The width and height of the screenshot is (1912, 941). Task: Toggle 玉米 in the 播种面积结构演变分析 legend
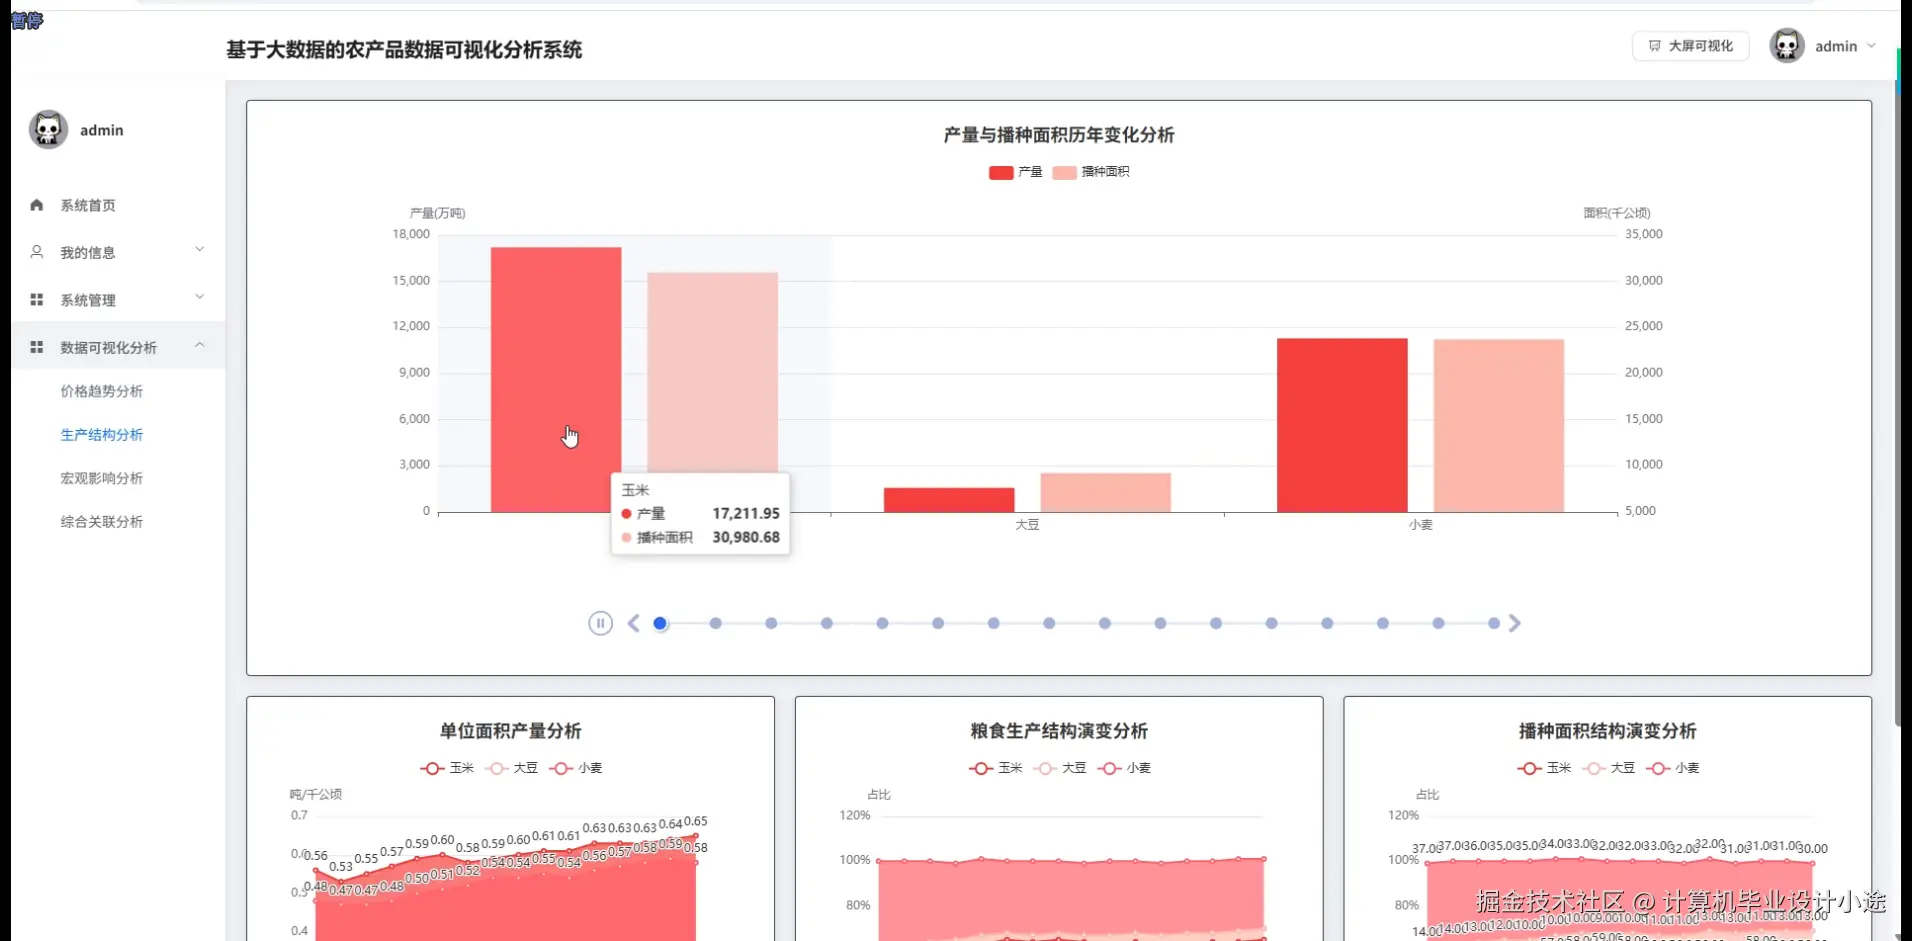coord(1544,768)
